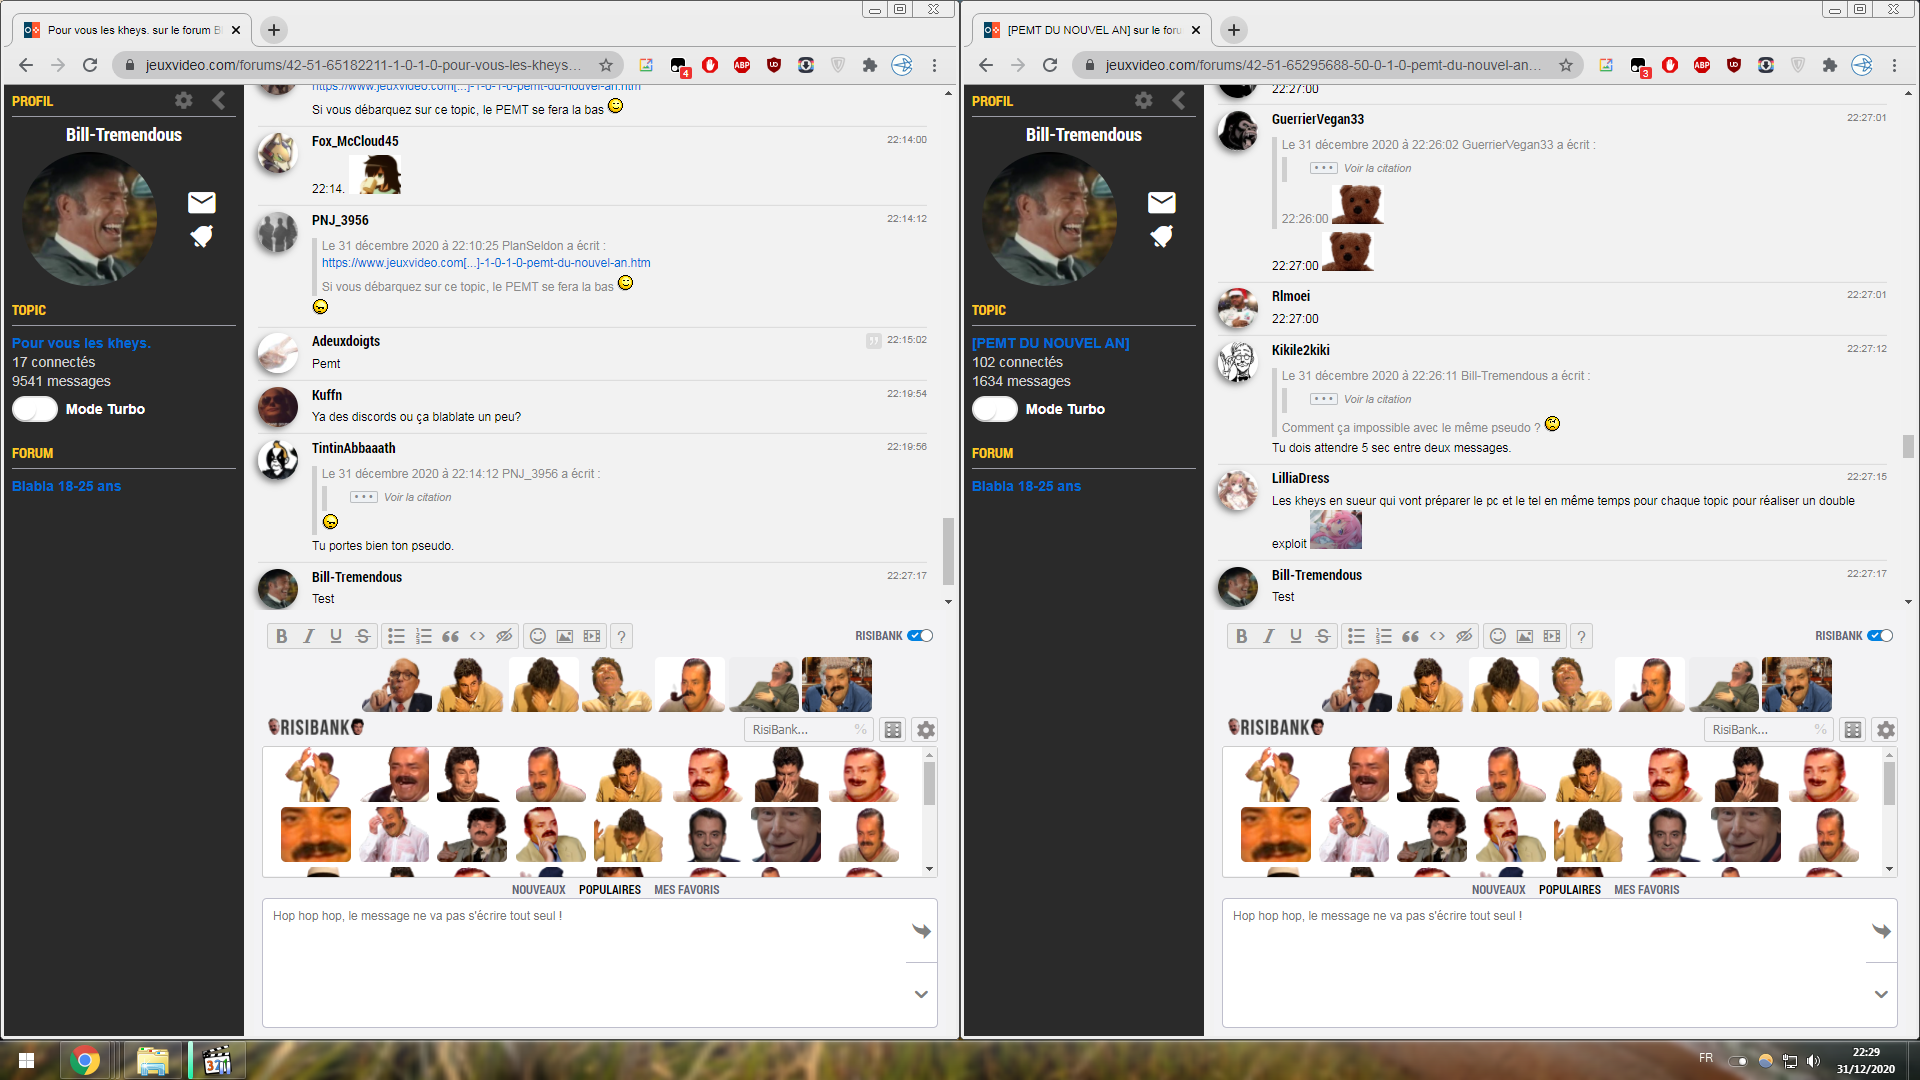1920x1080 pixels.
Task: Open '[PEMT DU NOUVEL AN]' topic link
Action: [x=1050, y=343]
